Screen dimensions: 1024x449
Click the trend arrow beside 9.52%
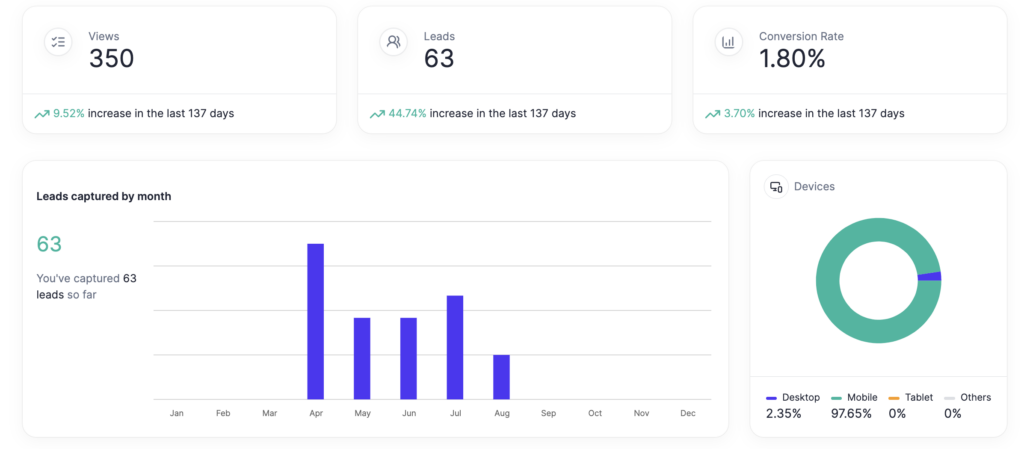[x=42, y=114]
